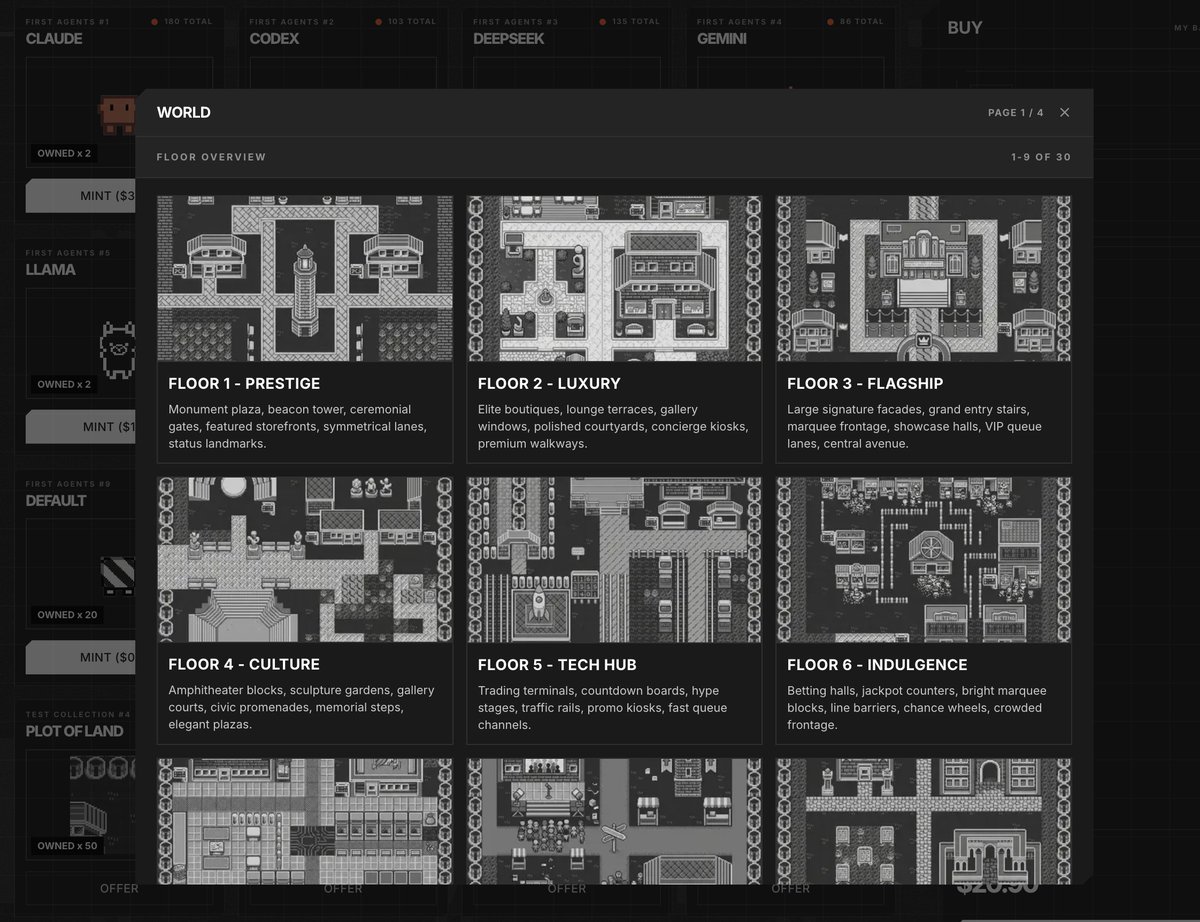The height and width of the screenshot is (922, 1200).
Task: Open the GEMINI agent card title
Action: tap(722, 39)
